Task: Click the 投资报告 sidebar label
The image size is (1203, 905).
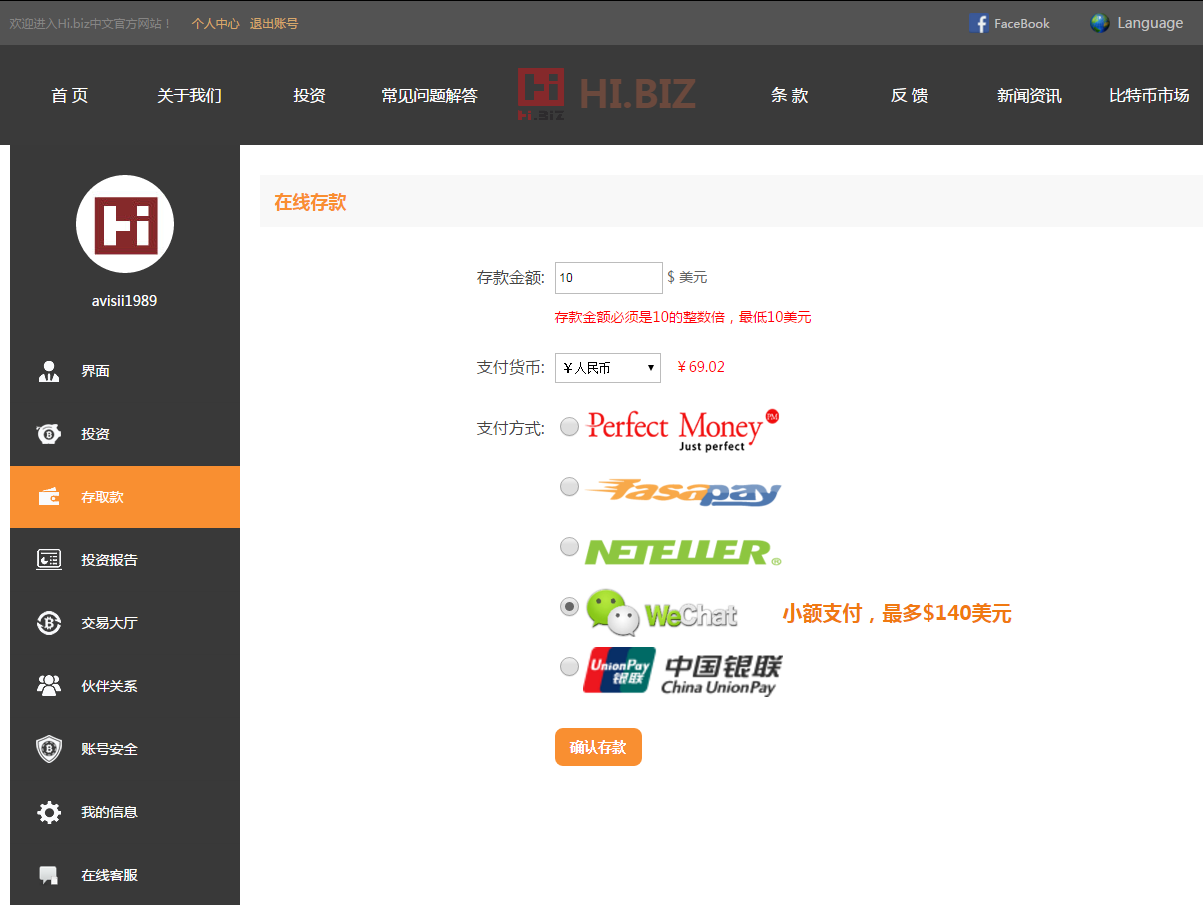Action: [x=110, y=560]
